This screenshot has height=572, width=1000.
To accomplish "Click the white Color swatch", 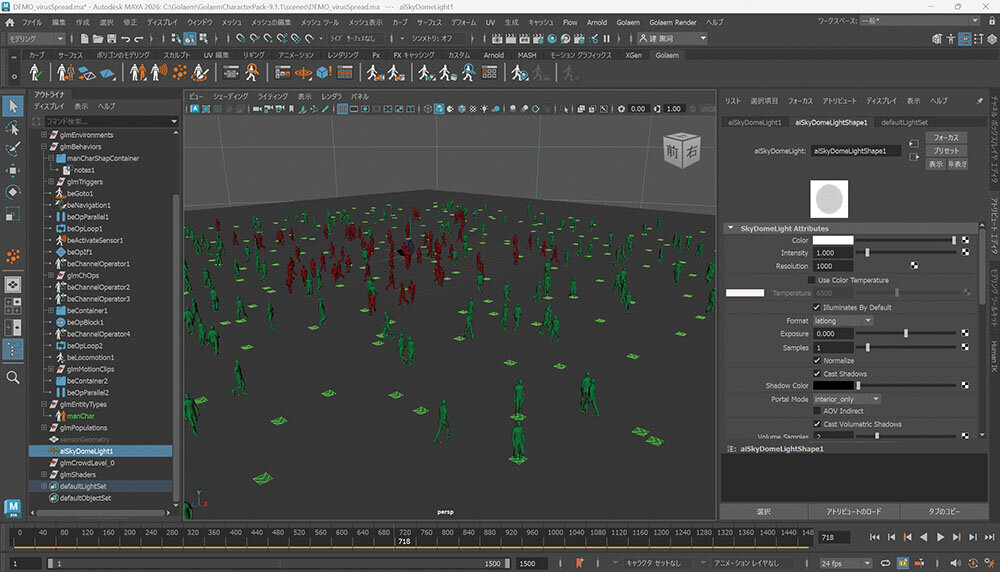I will point(832,240).
